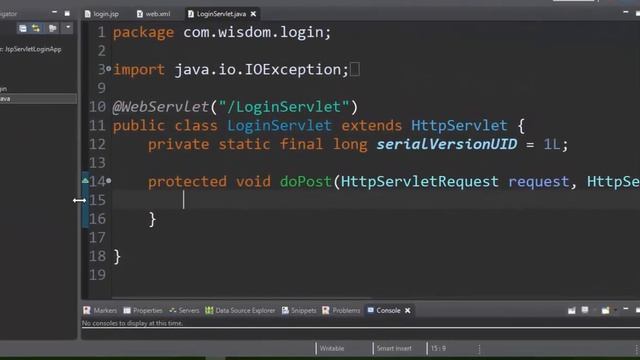Maximize the navigator panel

[x=67, y=13]
